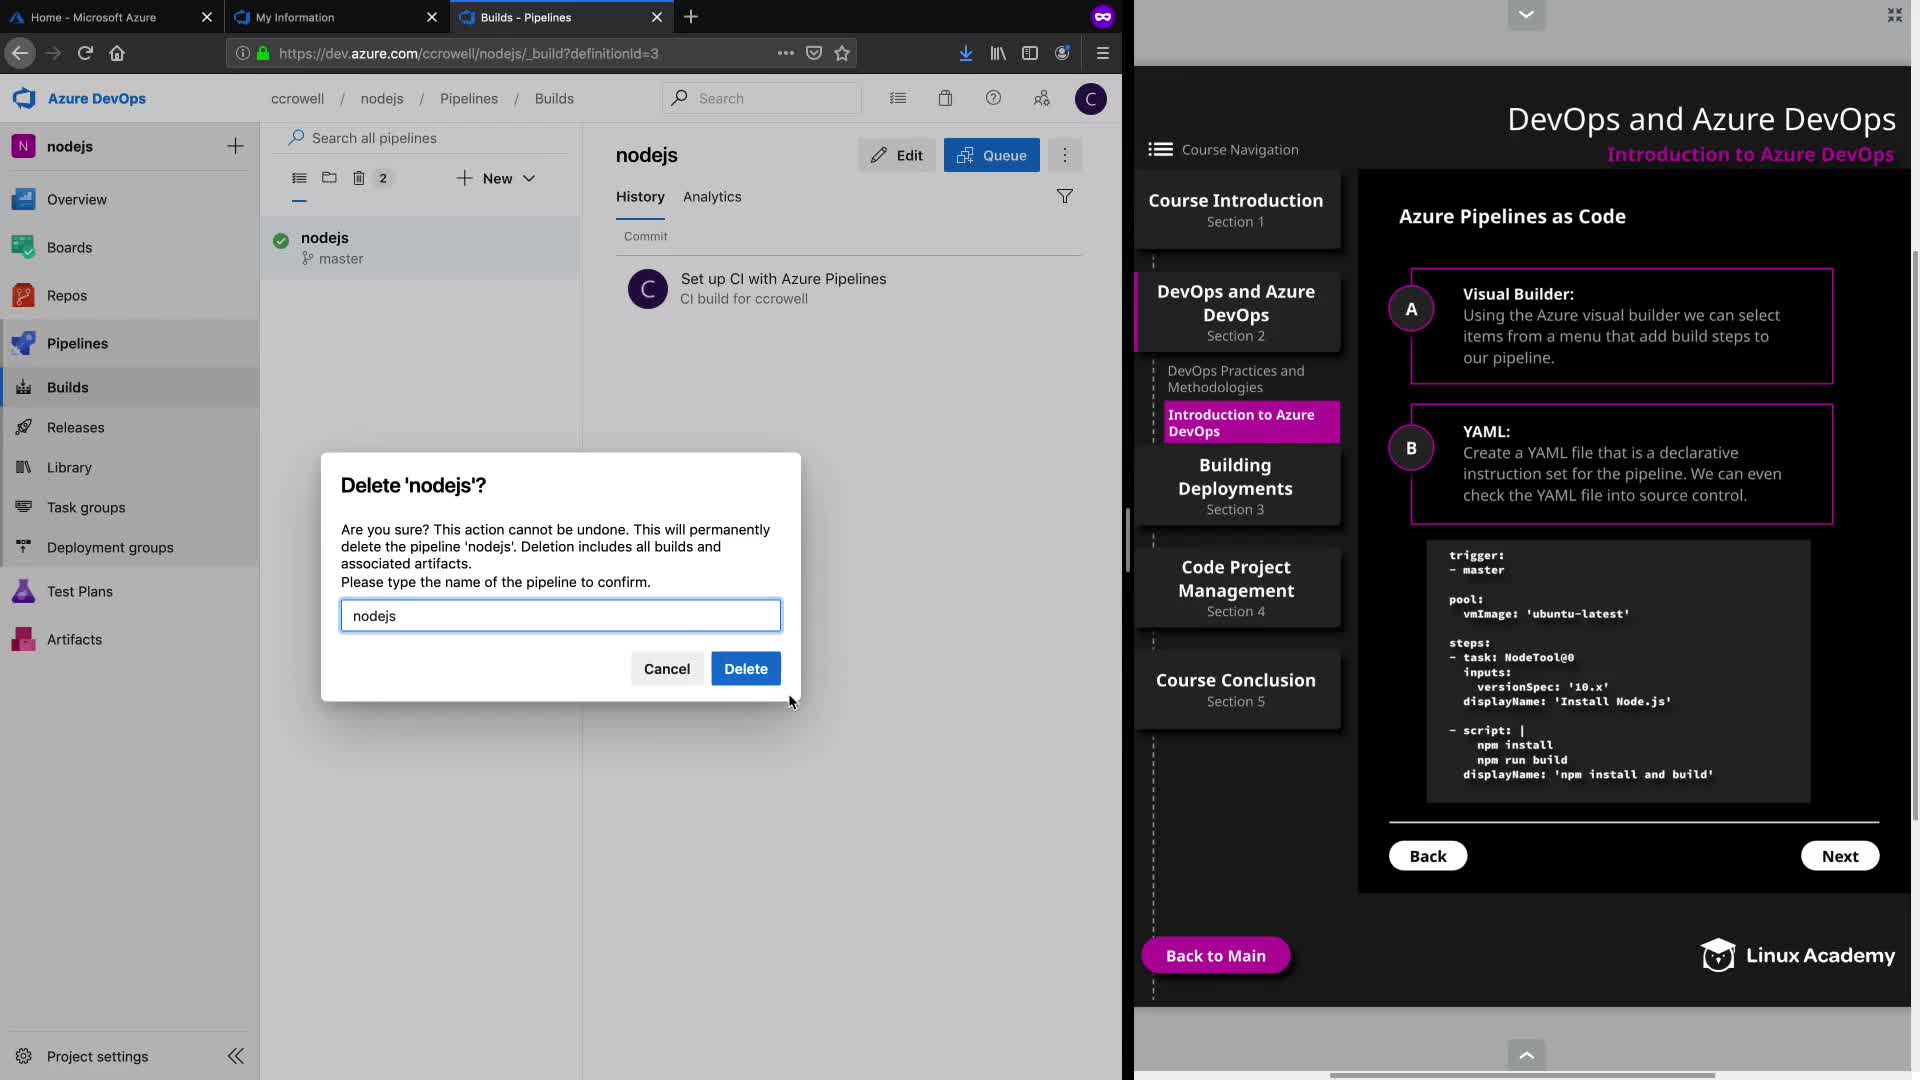Image resolution: width=1920 pixels, height=1080 pixels.
Task: Go to Next course slide
Action: pyautogui.click(x=1839, y=856)
